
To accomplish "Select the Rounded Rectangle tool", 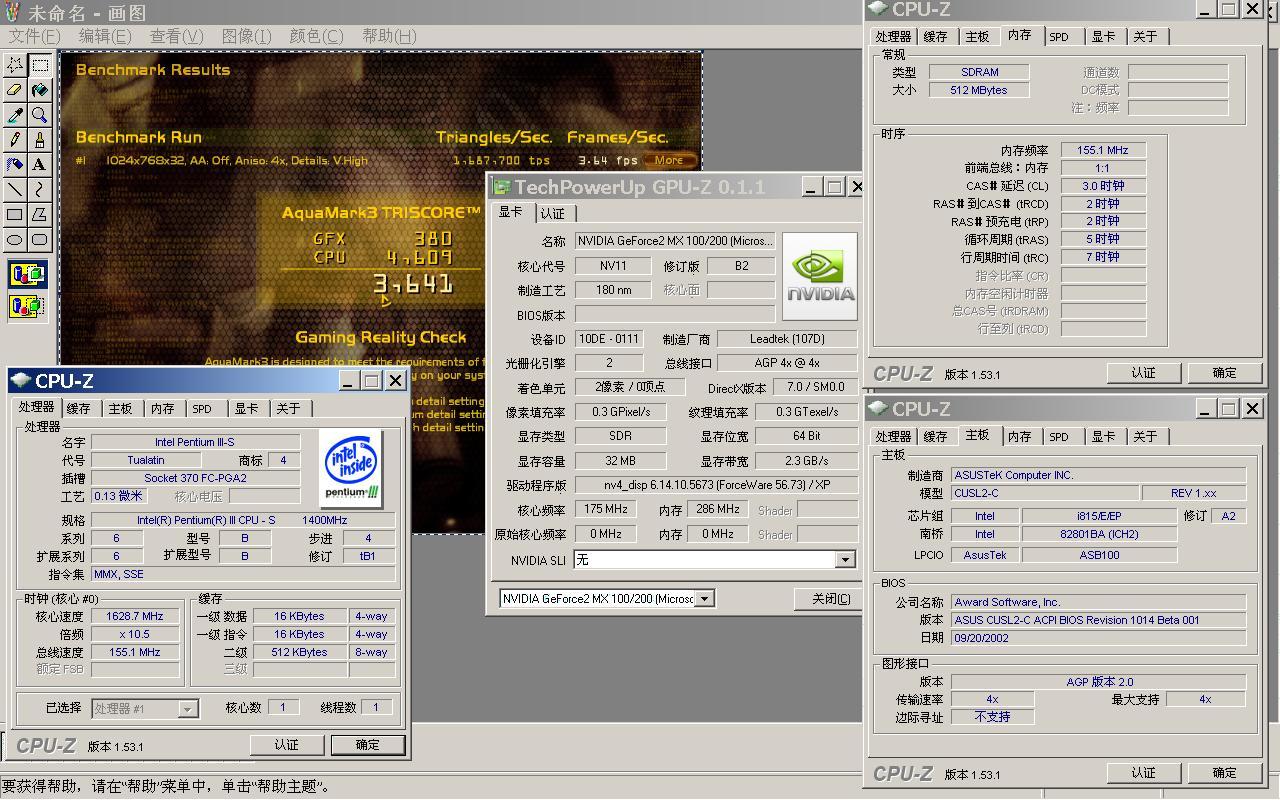I will 39,239.
